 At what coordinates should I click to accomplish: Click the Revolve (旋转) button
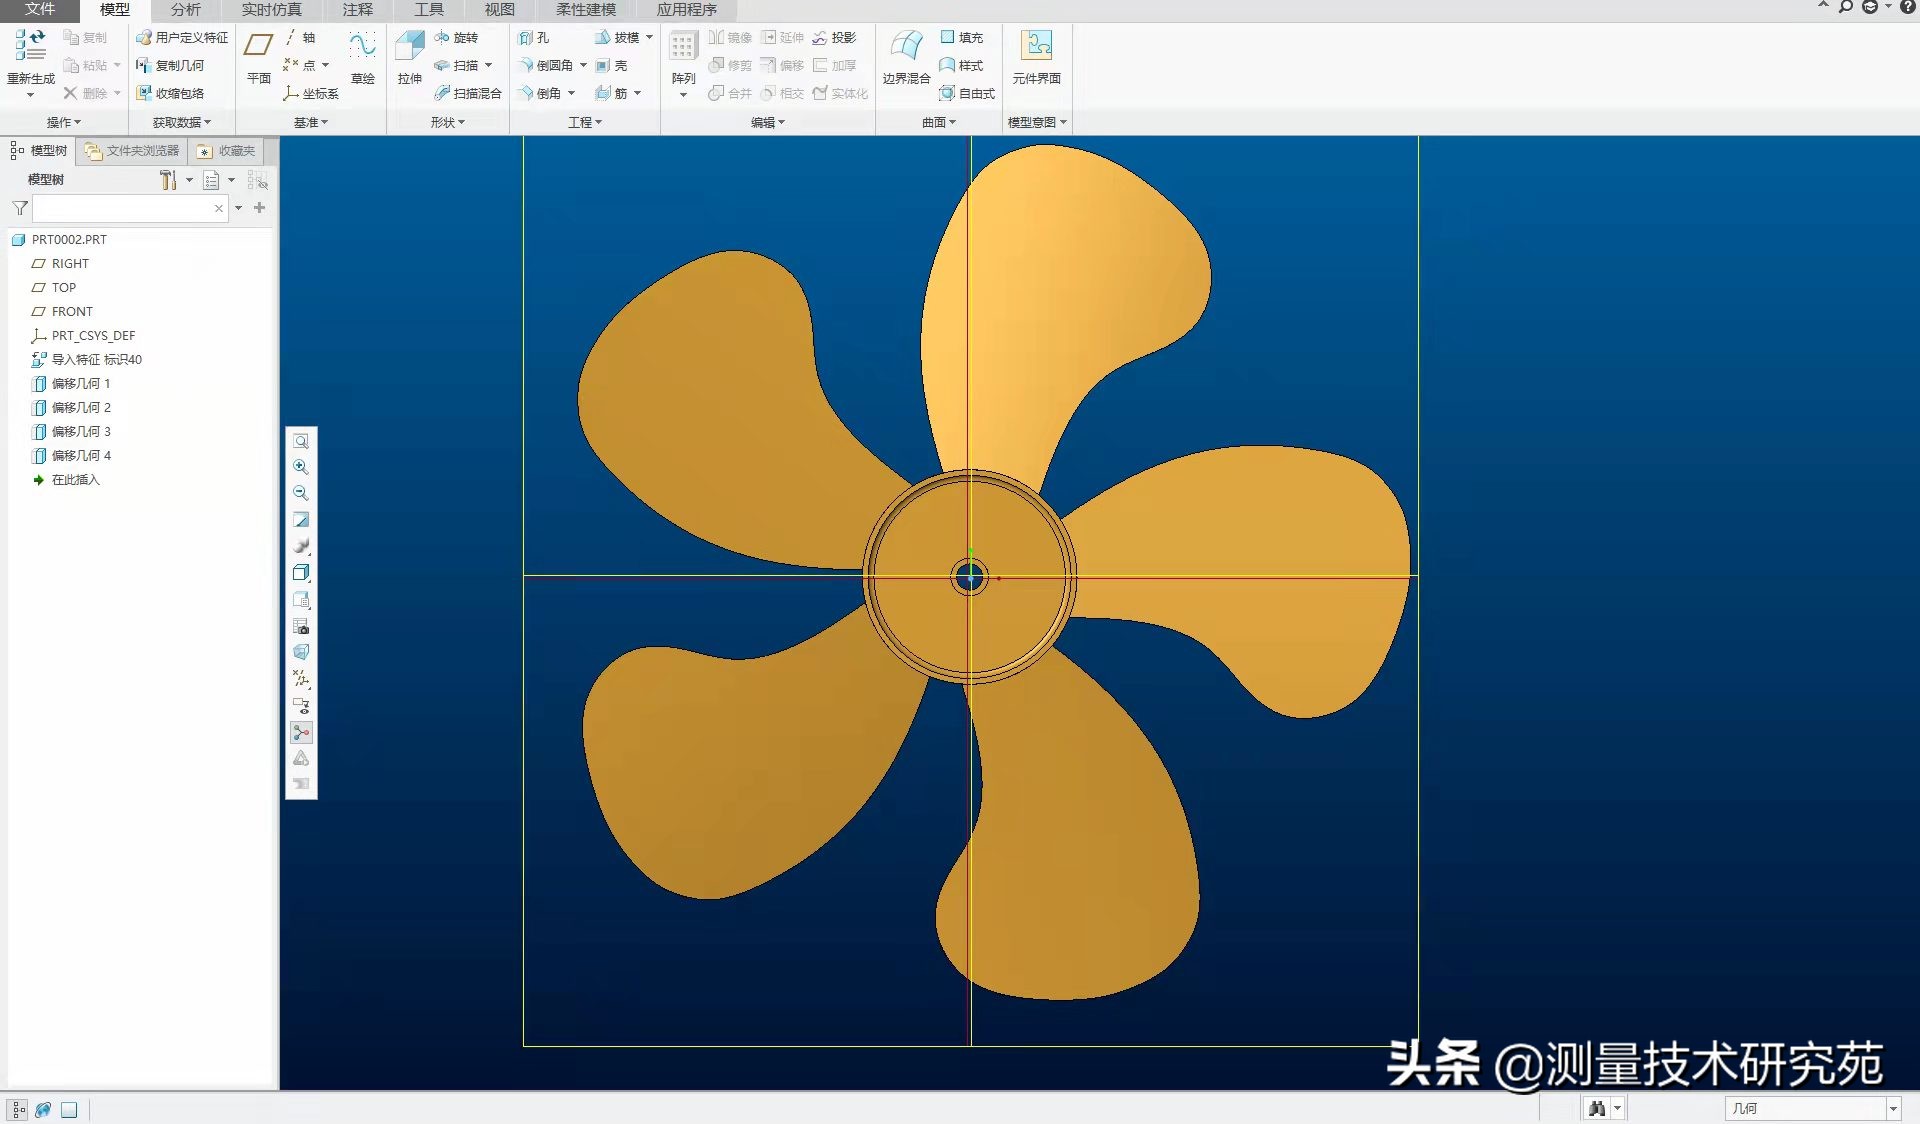click(x=457, y=37)
